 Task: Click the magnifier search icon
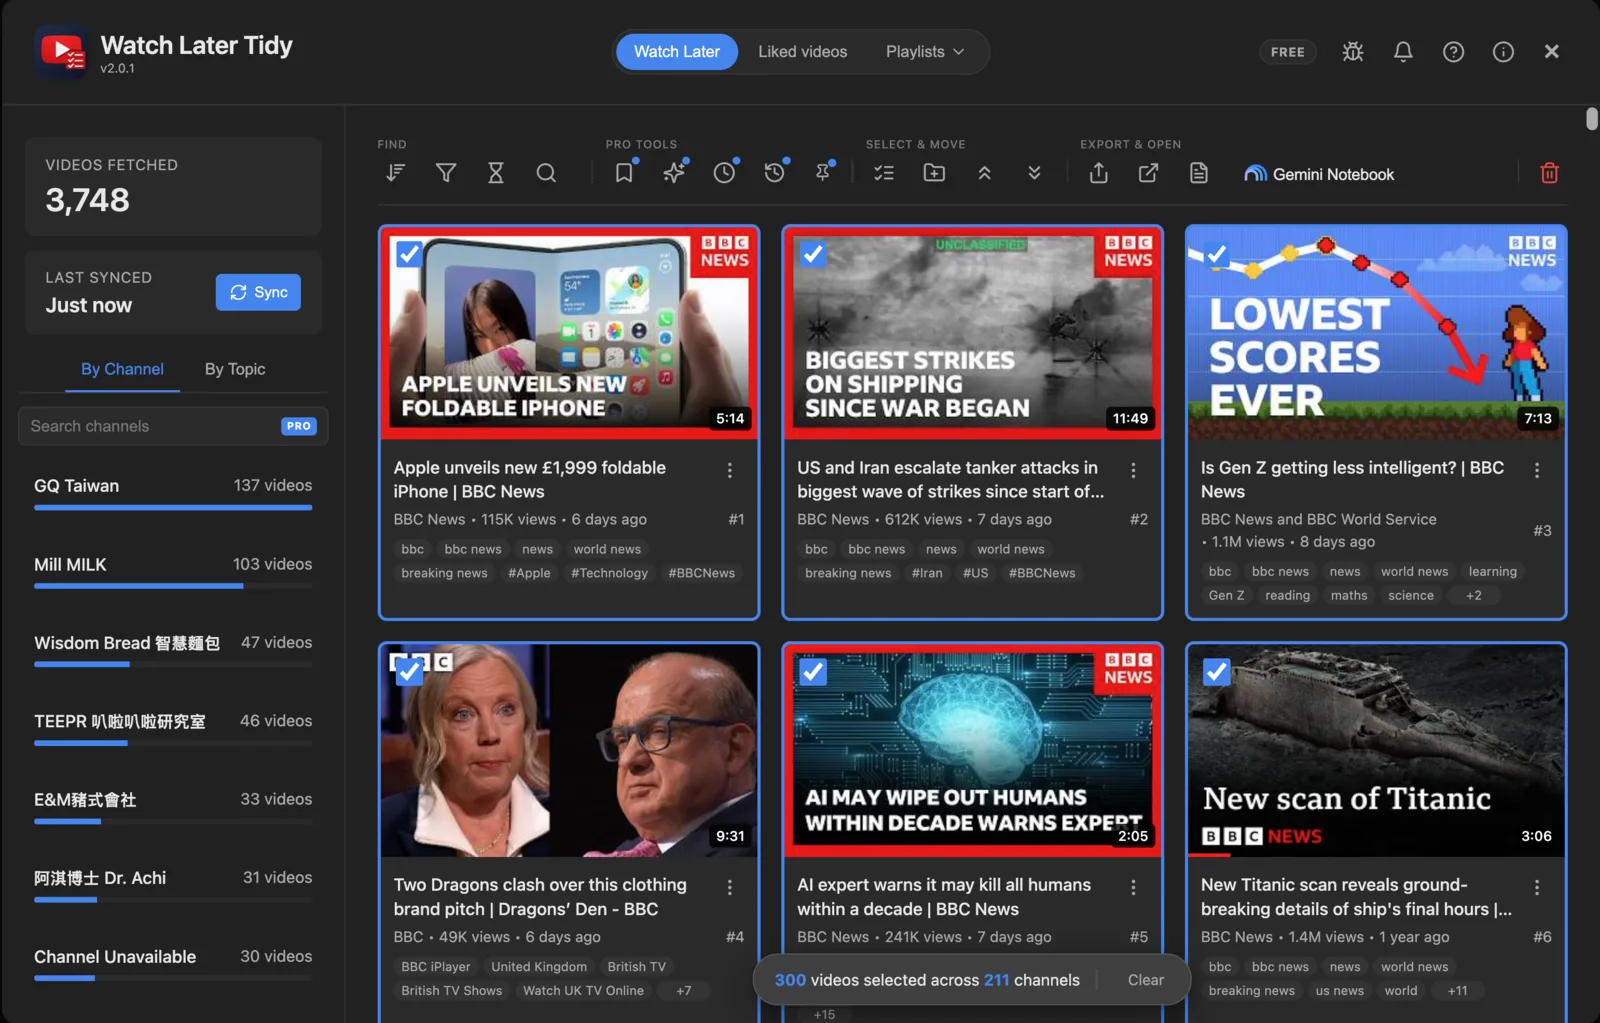[546, 173]
